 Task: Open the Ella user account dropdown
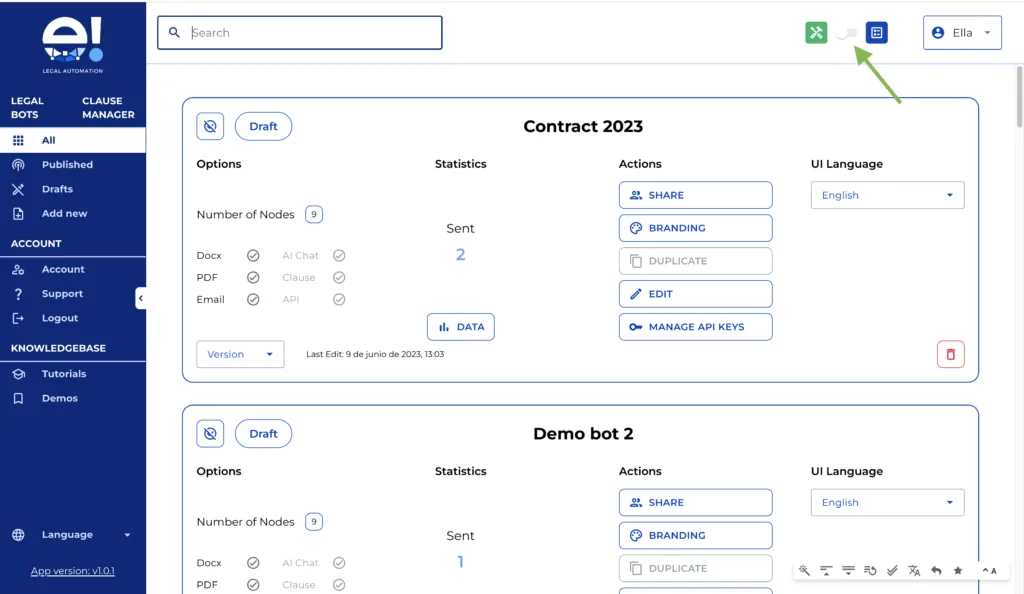coord(962,33)
